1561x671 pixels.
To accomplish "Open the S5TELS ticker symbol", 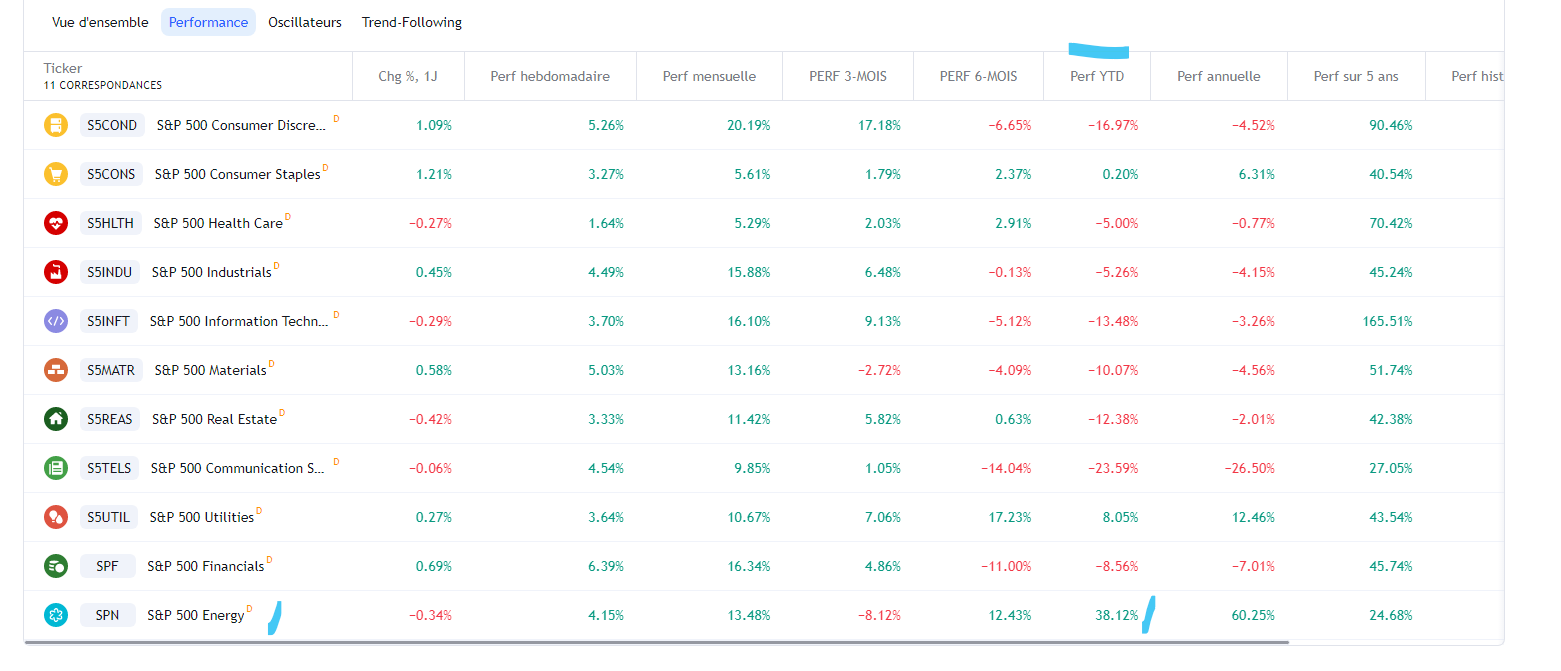I will [109, 468].
